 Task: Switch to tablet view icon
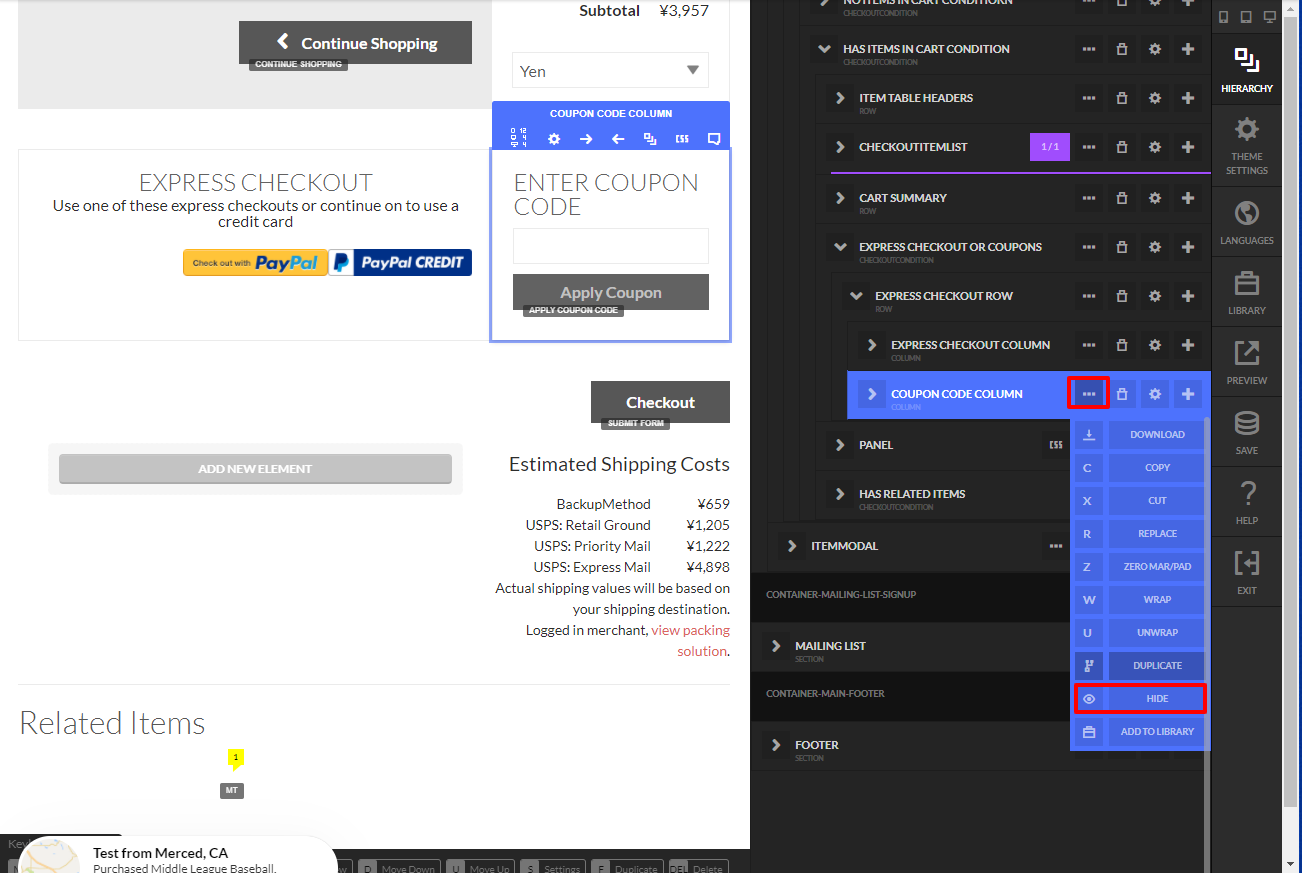(1246, 17)
